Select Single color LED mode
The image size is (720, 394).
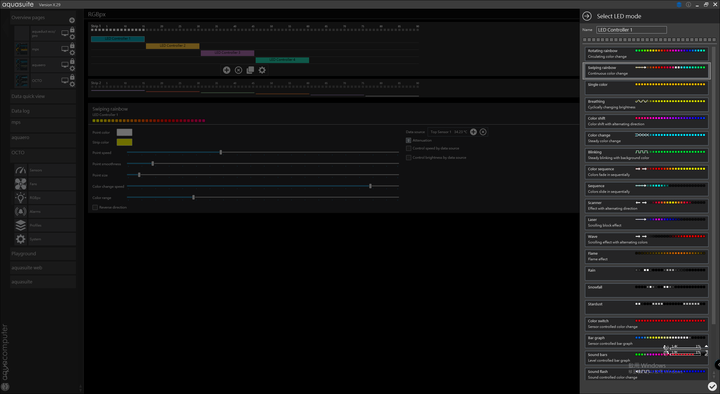tap(647, 87)
